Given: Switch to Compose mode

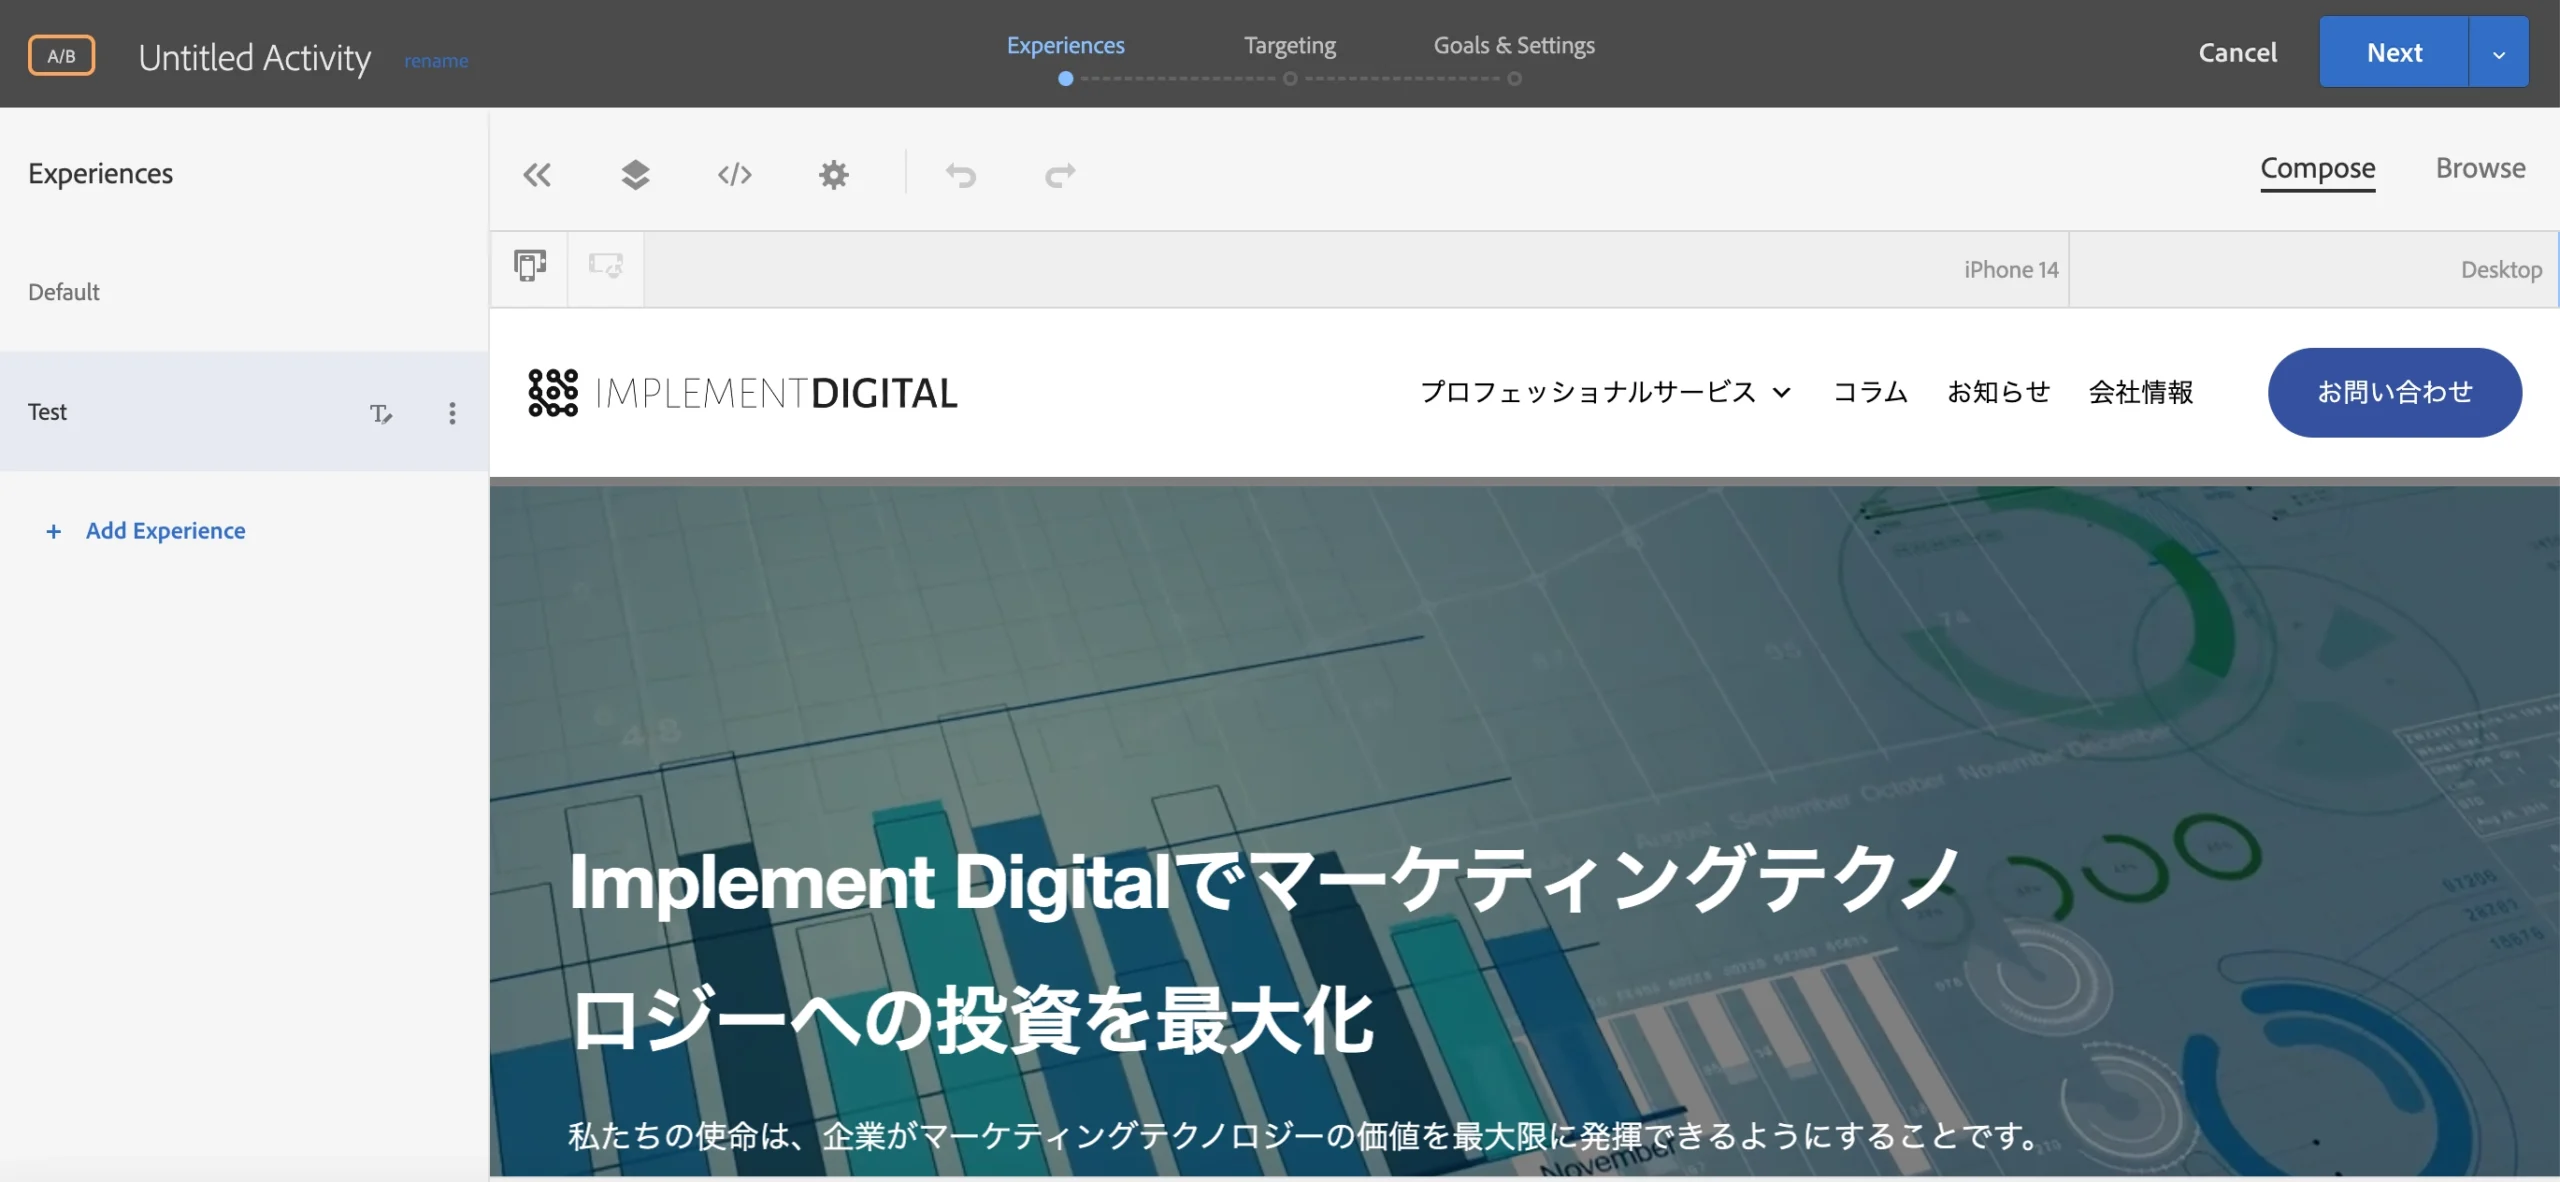Looking at the screenshot, I should pyautogui.click(x=2317, y=168).
